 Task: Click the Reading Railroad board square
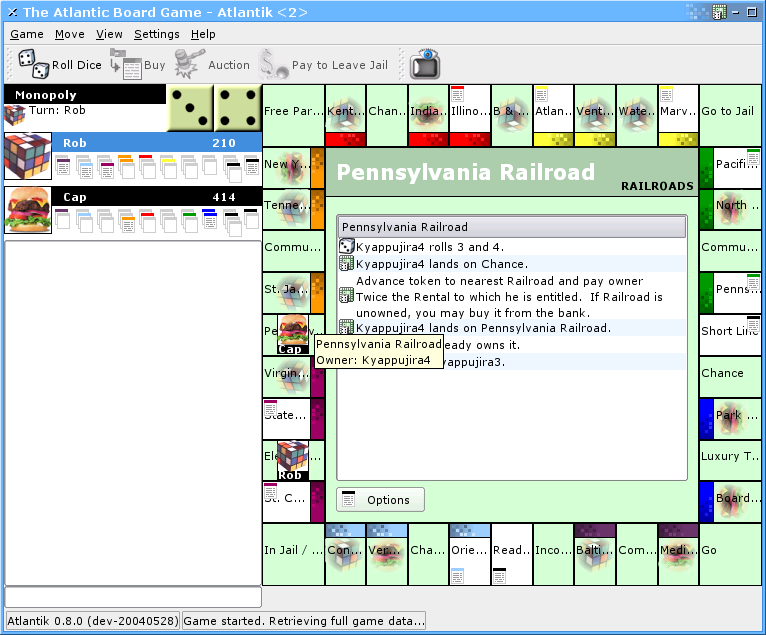(511, 554)
